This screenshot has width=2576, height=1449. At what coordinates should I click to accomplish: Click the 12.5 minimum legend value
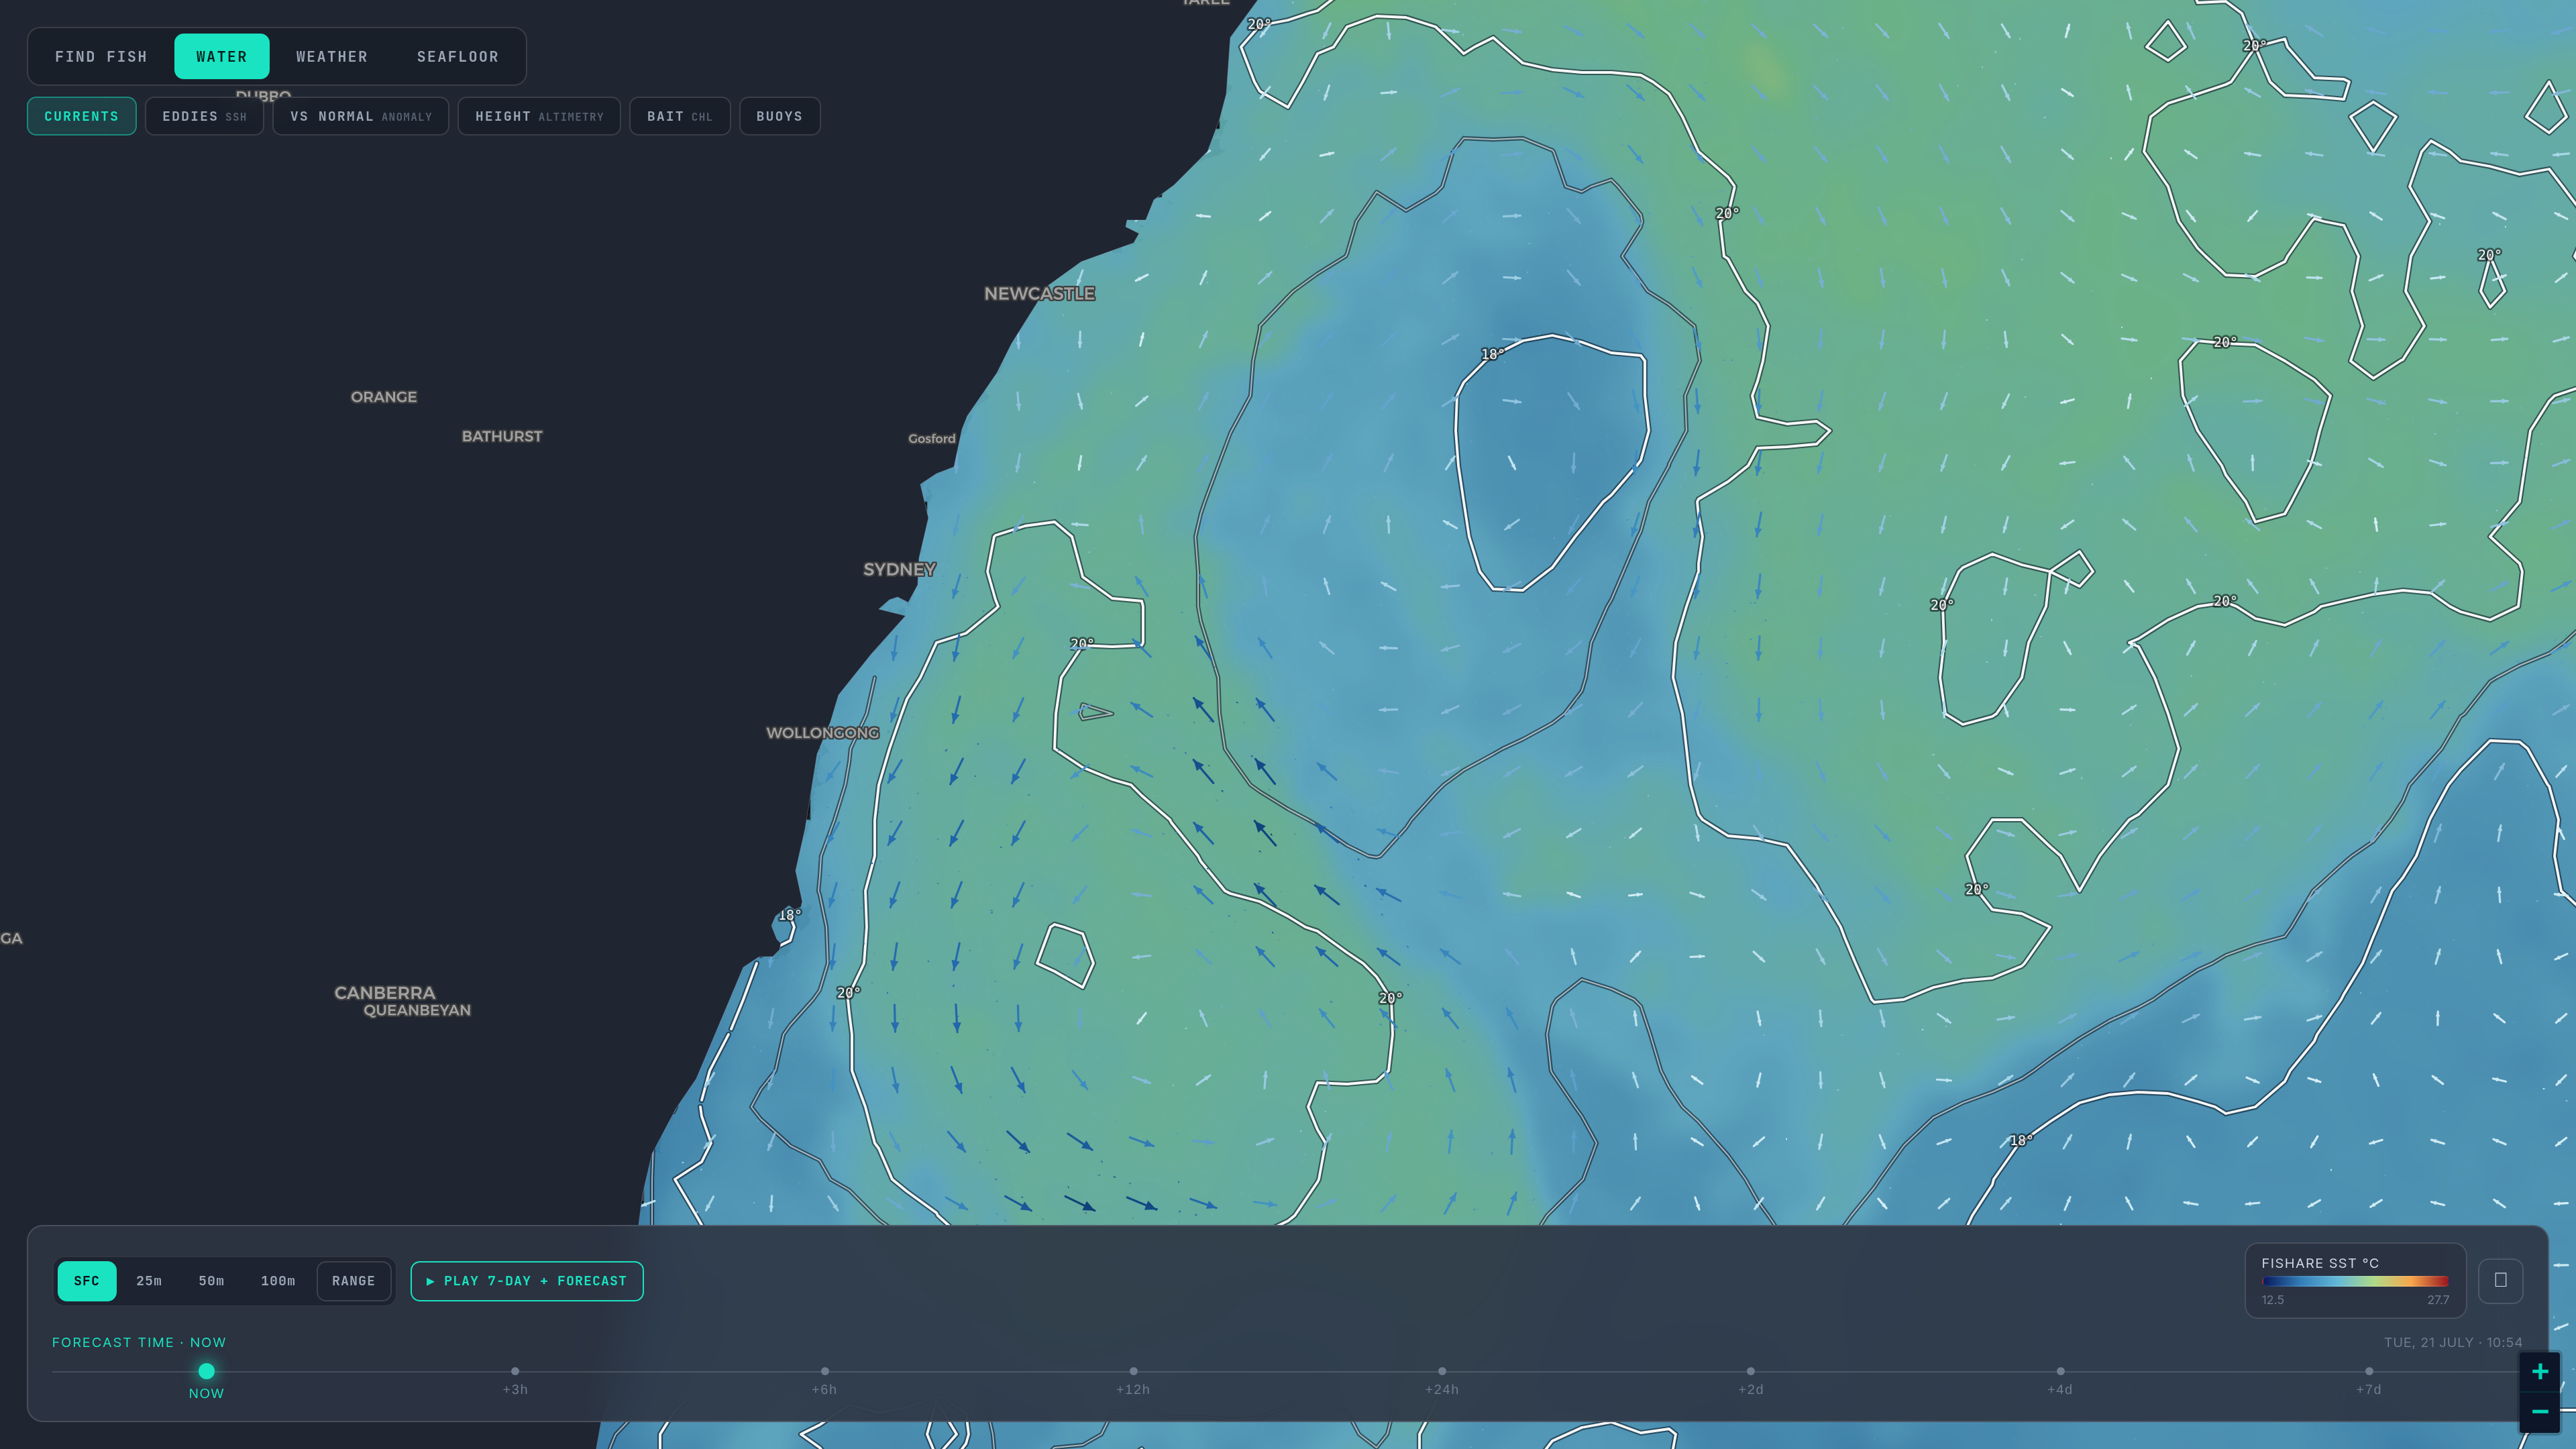pos(2272,1300)
